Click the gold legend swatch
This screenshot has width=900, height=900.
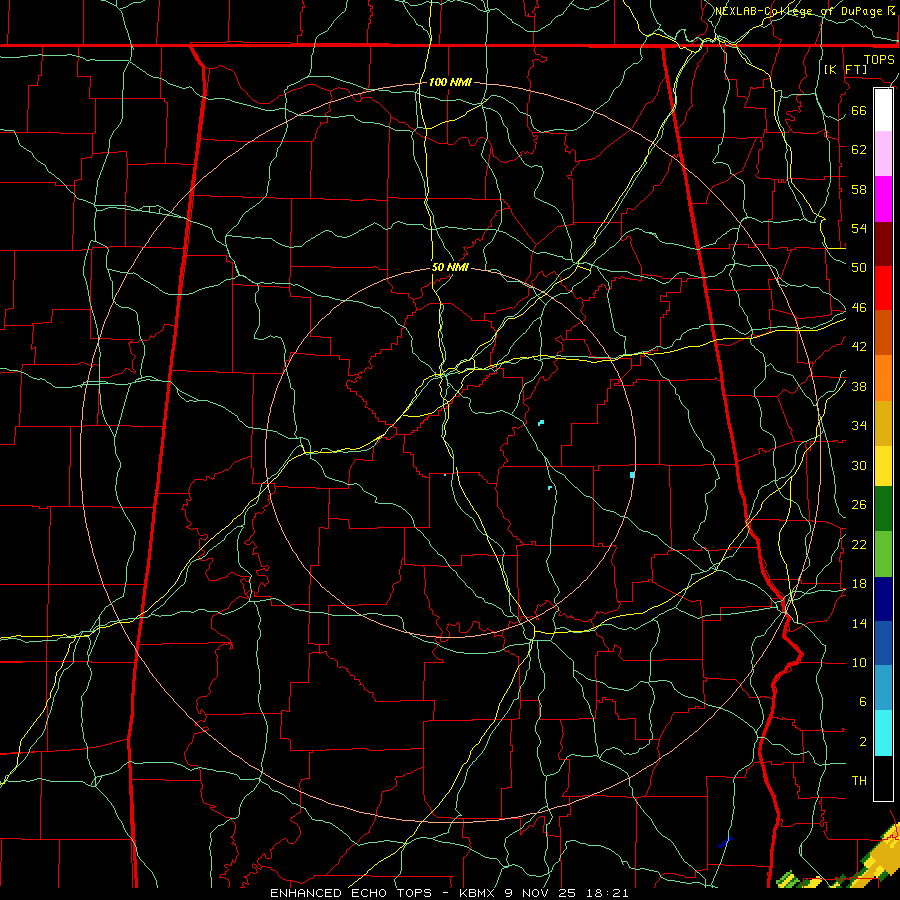[883, 423]
